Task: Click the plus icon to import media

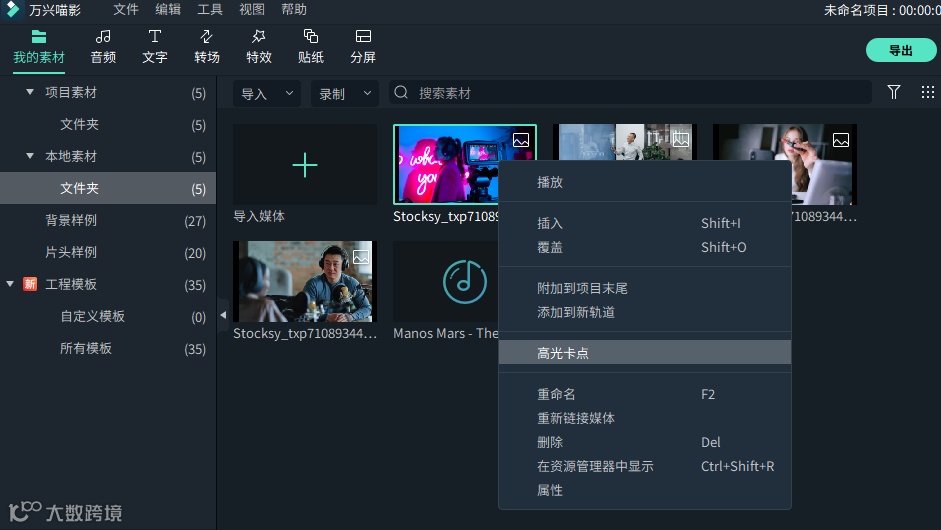Action: (x=305, y=165)
